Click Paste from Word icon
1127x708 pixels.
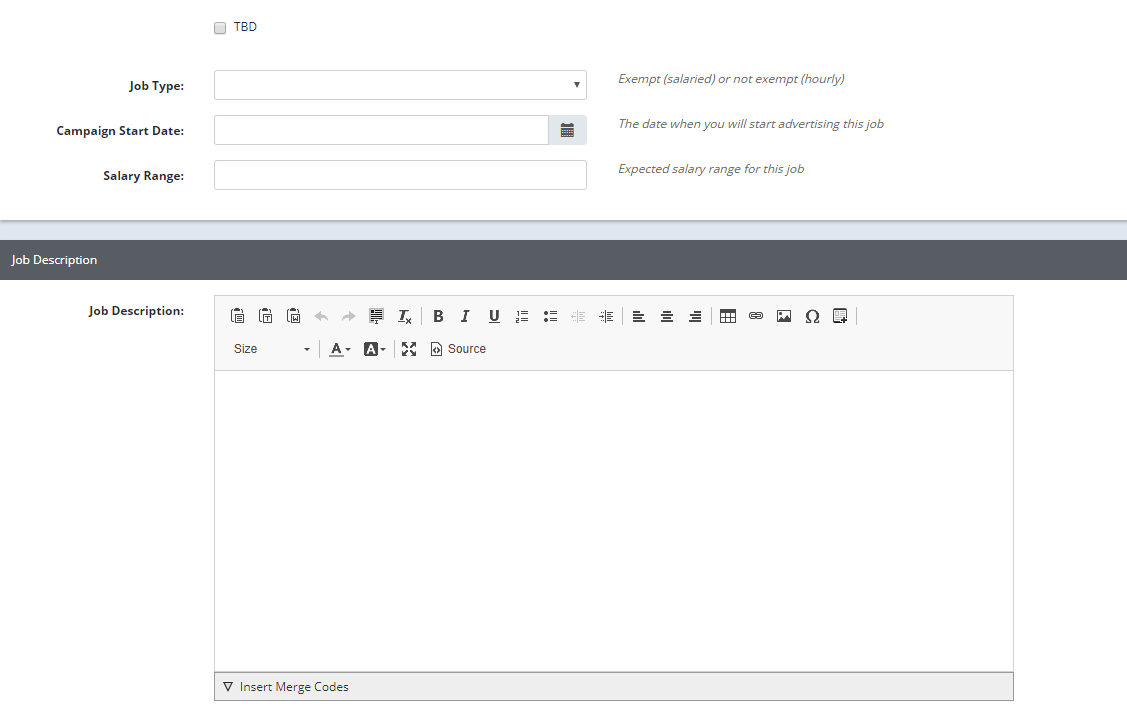(293, 316)
